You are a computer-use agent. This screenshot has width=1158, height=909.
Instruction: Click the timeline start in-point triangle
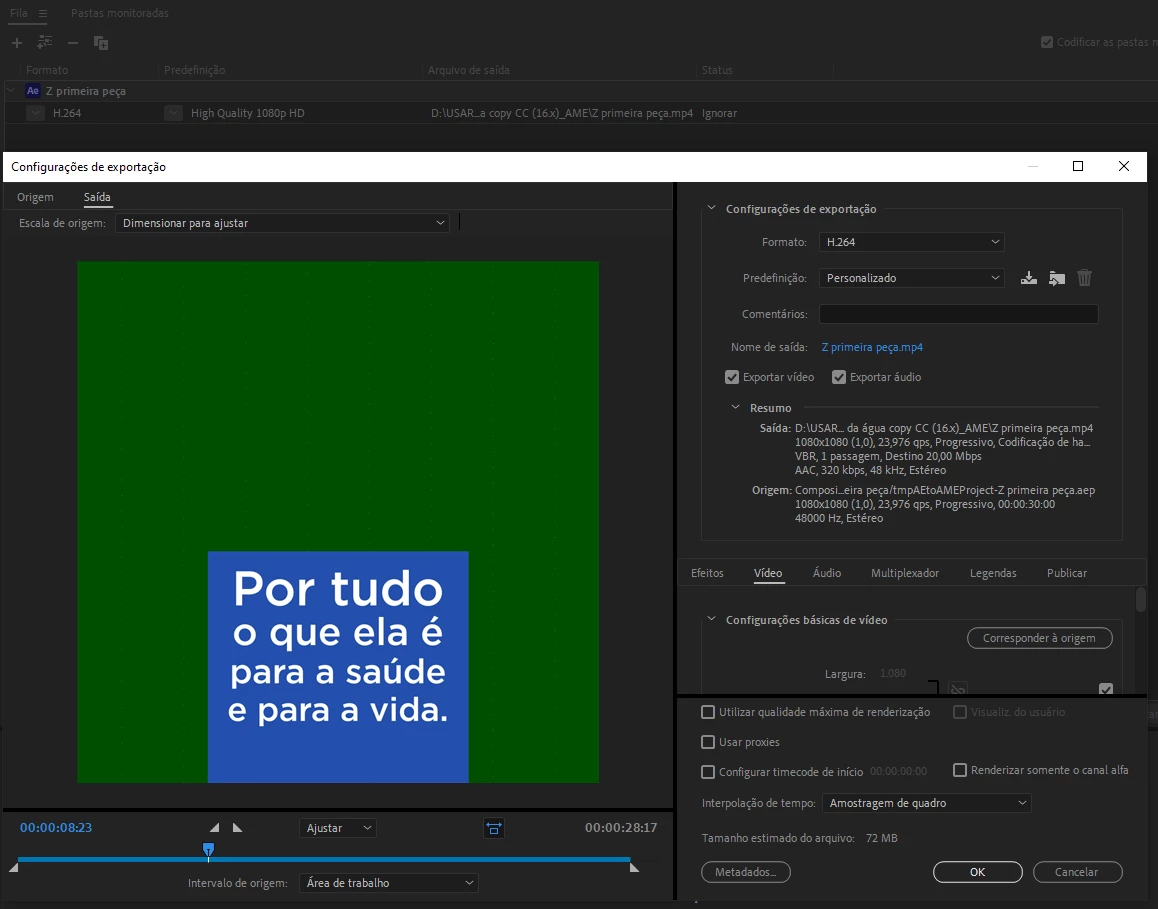[13, 868]
